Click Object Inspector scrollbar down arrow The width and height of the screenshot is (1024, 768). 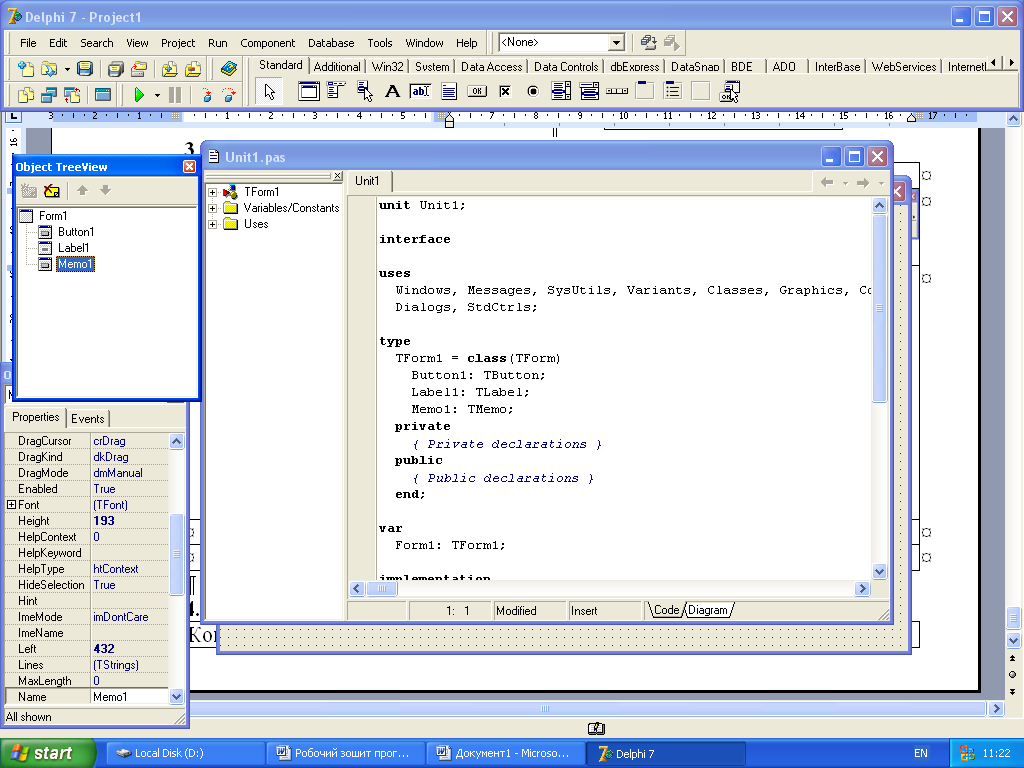tap(176, 697)
